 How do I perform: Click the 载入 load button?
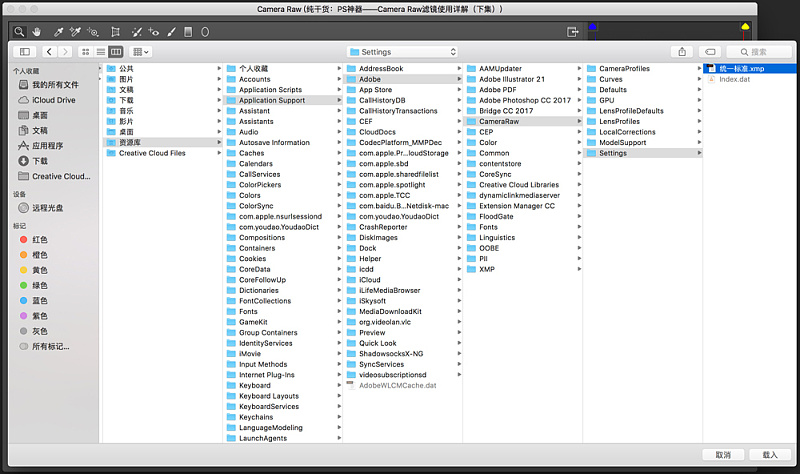770,455
